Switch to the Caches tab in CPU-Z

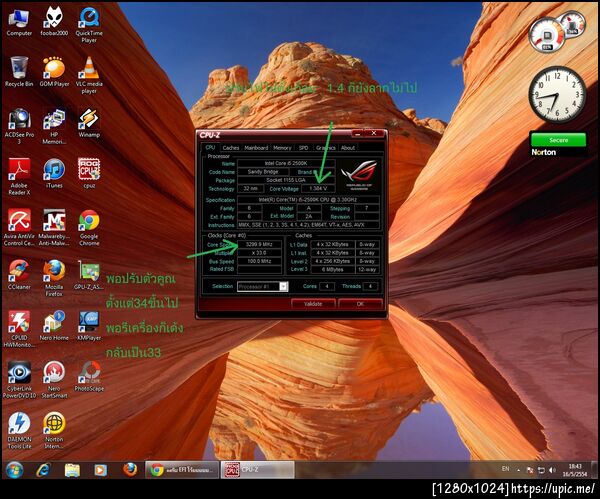[231, 148]
